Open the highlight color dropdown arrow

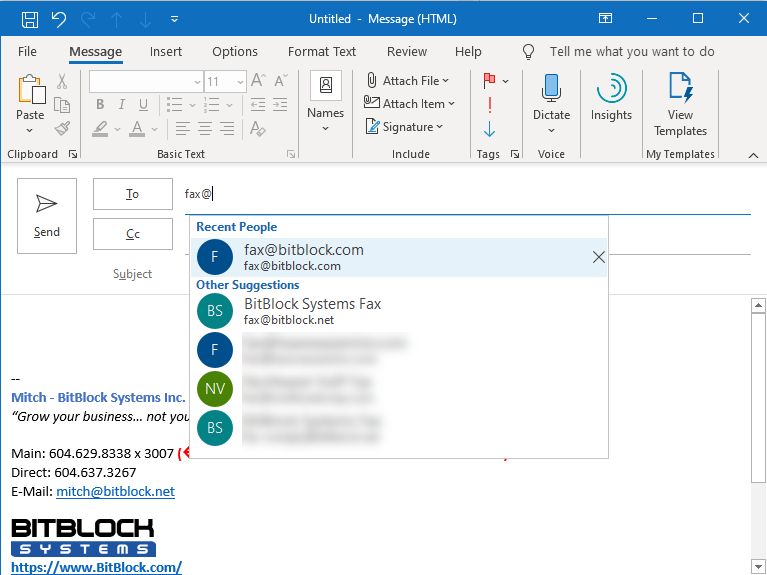(x=117, y=129)
